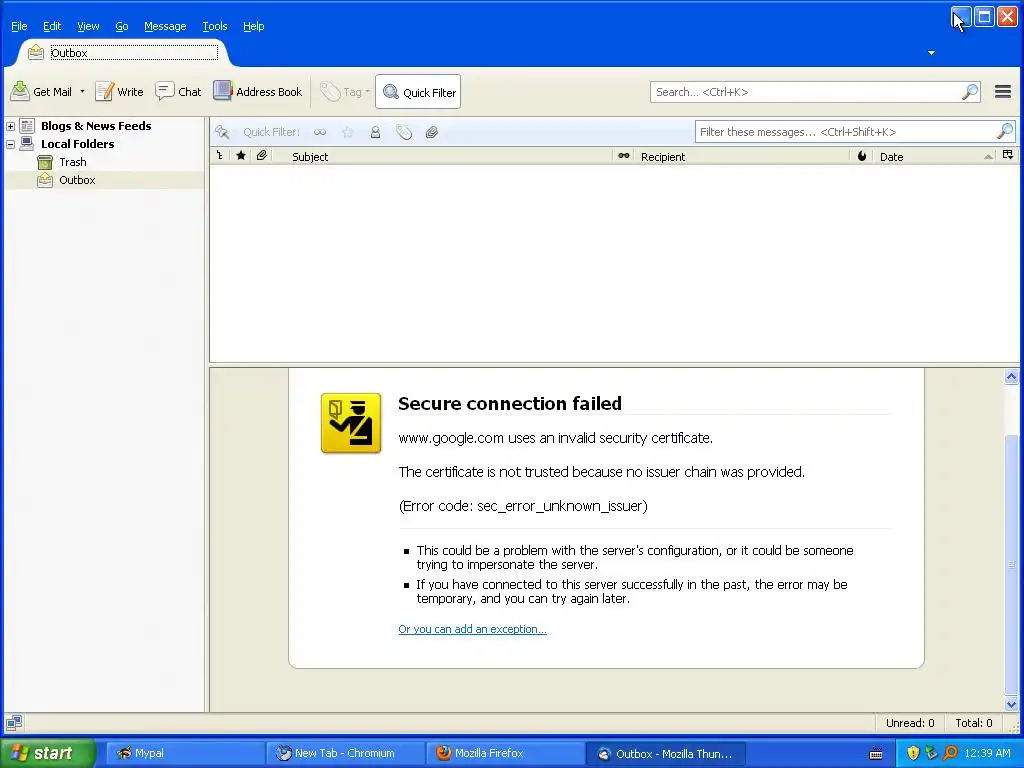Click the magnifier in the message filter box

tap(1004, 132)
